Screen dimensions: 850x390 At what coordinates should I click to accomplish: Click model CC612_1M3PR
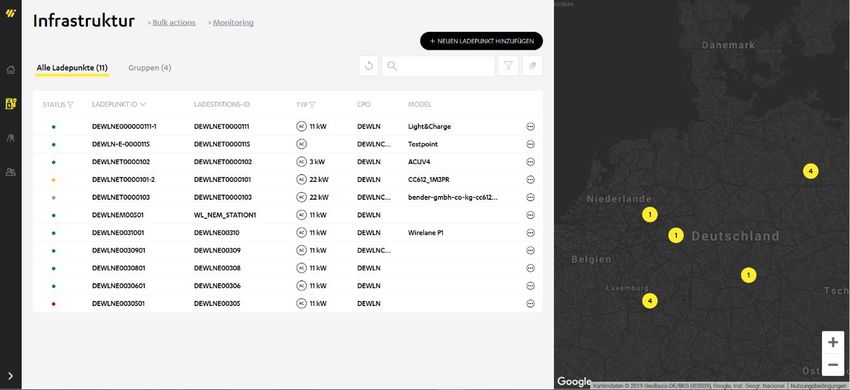click(428, 180)
